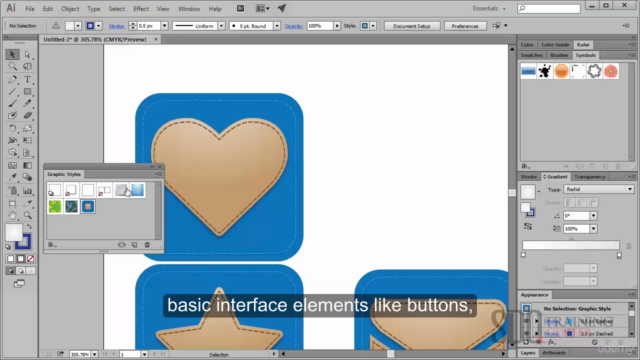Open Gradient Type dropdown showing Radial

tap(598, 189)
